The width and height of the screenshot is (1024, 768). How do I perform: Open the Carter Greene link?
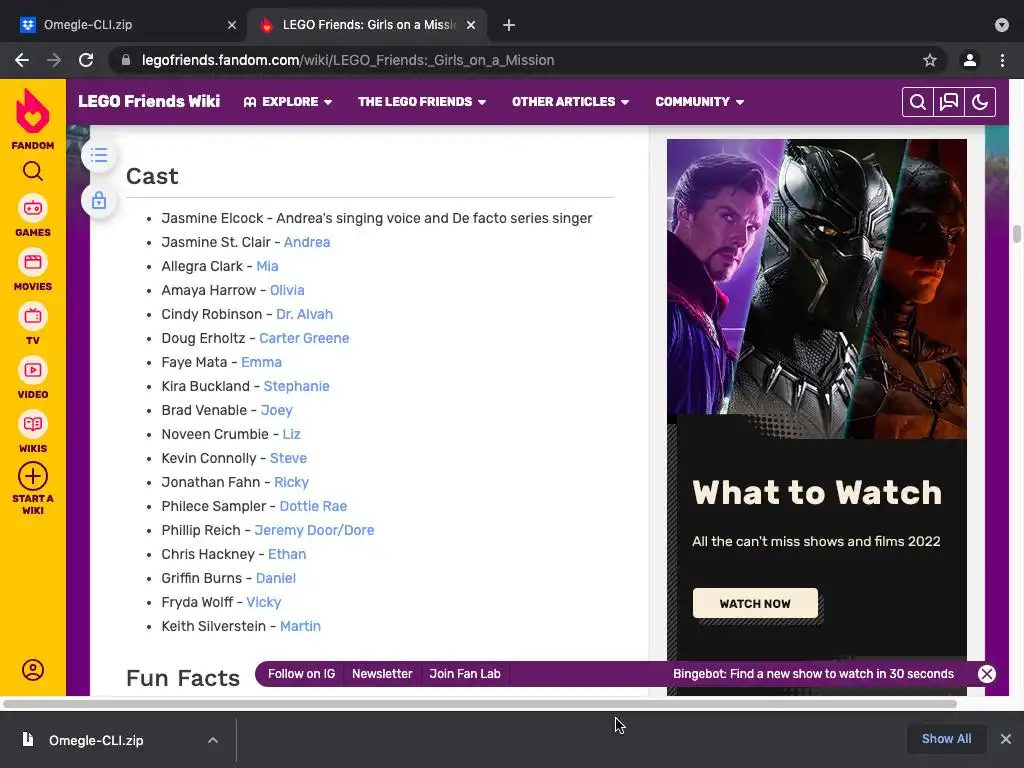click(304, 338)
